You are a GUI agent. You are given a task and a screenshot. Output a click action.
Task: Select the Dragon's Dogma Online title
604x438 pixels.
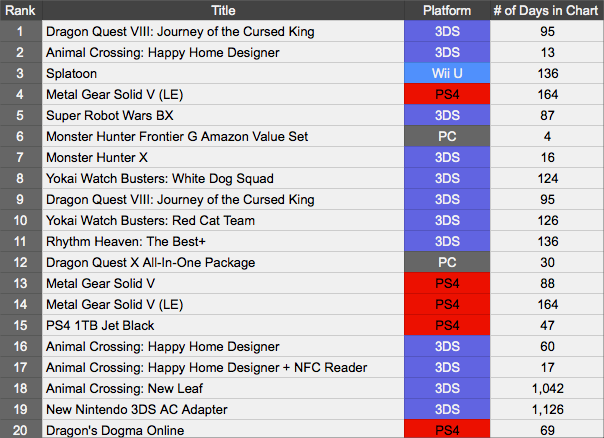(x=115, y=430)
